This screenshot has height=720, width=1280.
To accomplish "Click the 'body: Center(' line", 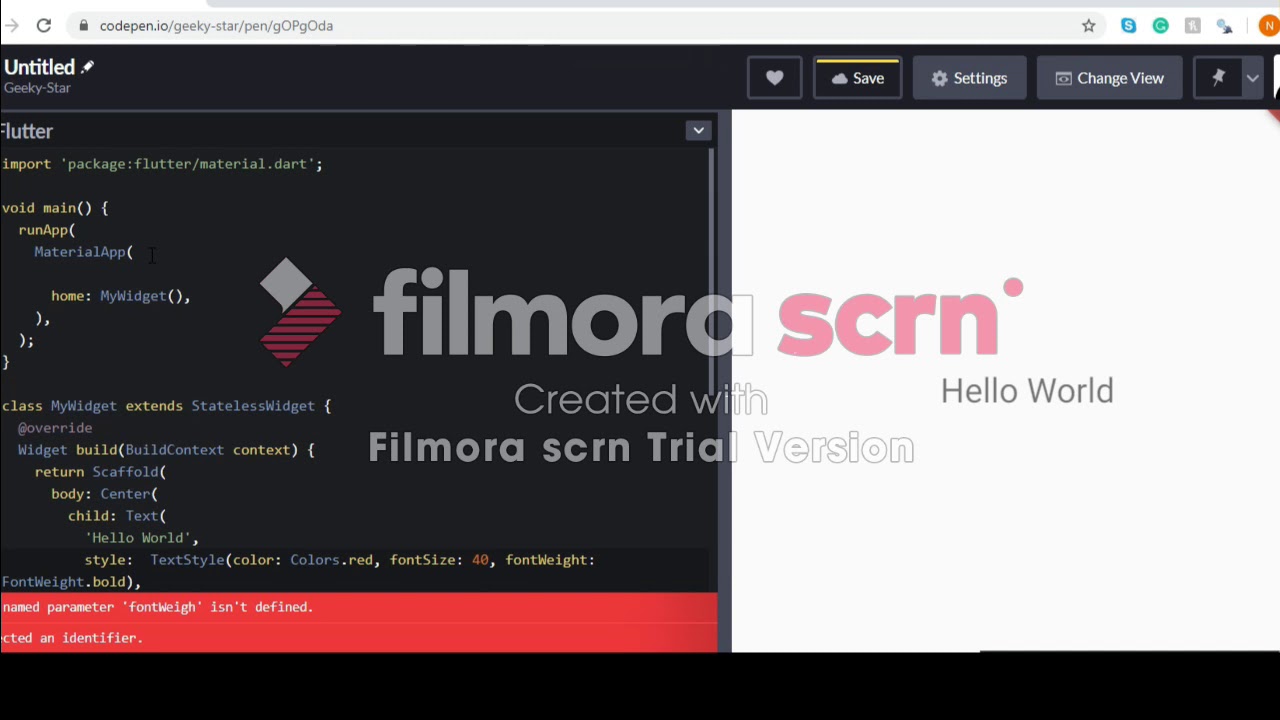I will click(x=104, y=494).
